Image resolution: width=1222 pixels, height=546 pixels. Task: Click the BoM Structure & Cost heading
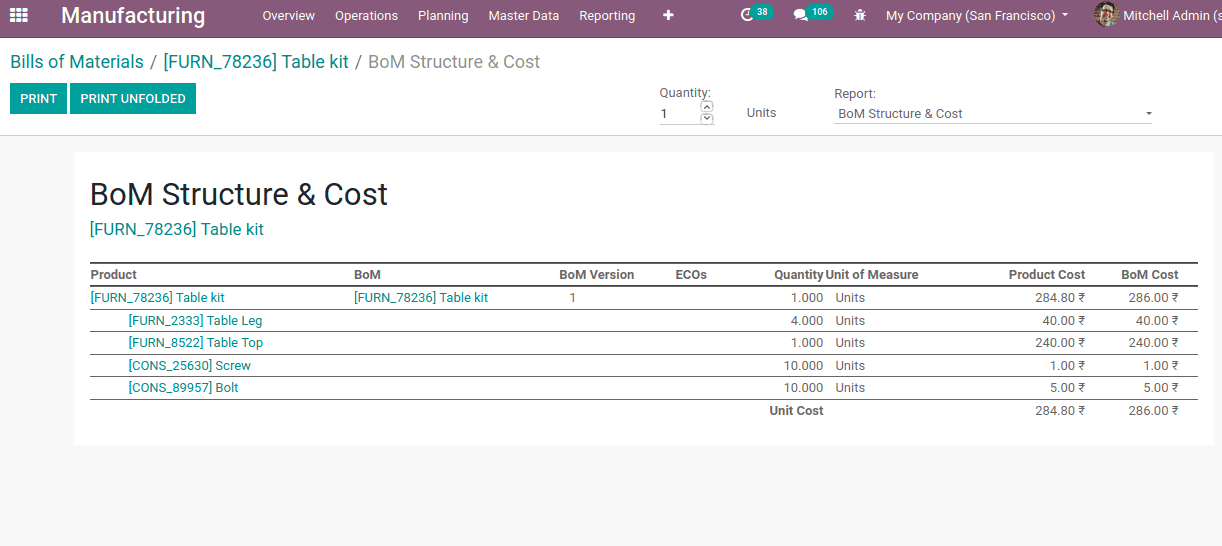(239, 194)
